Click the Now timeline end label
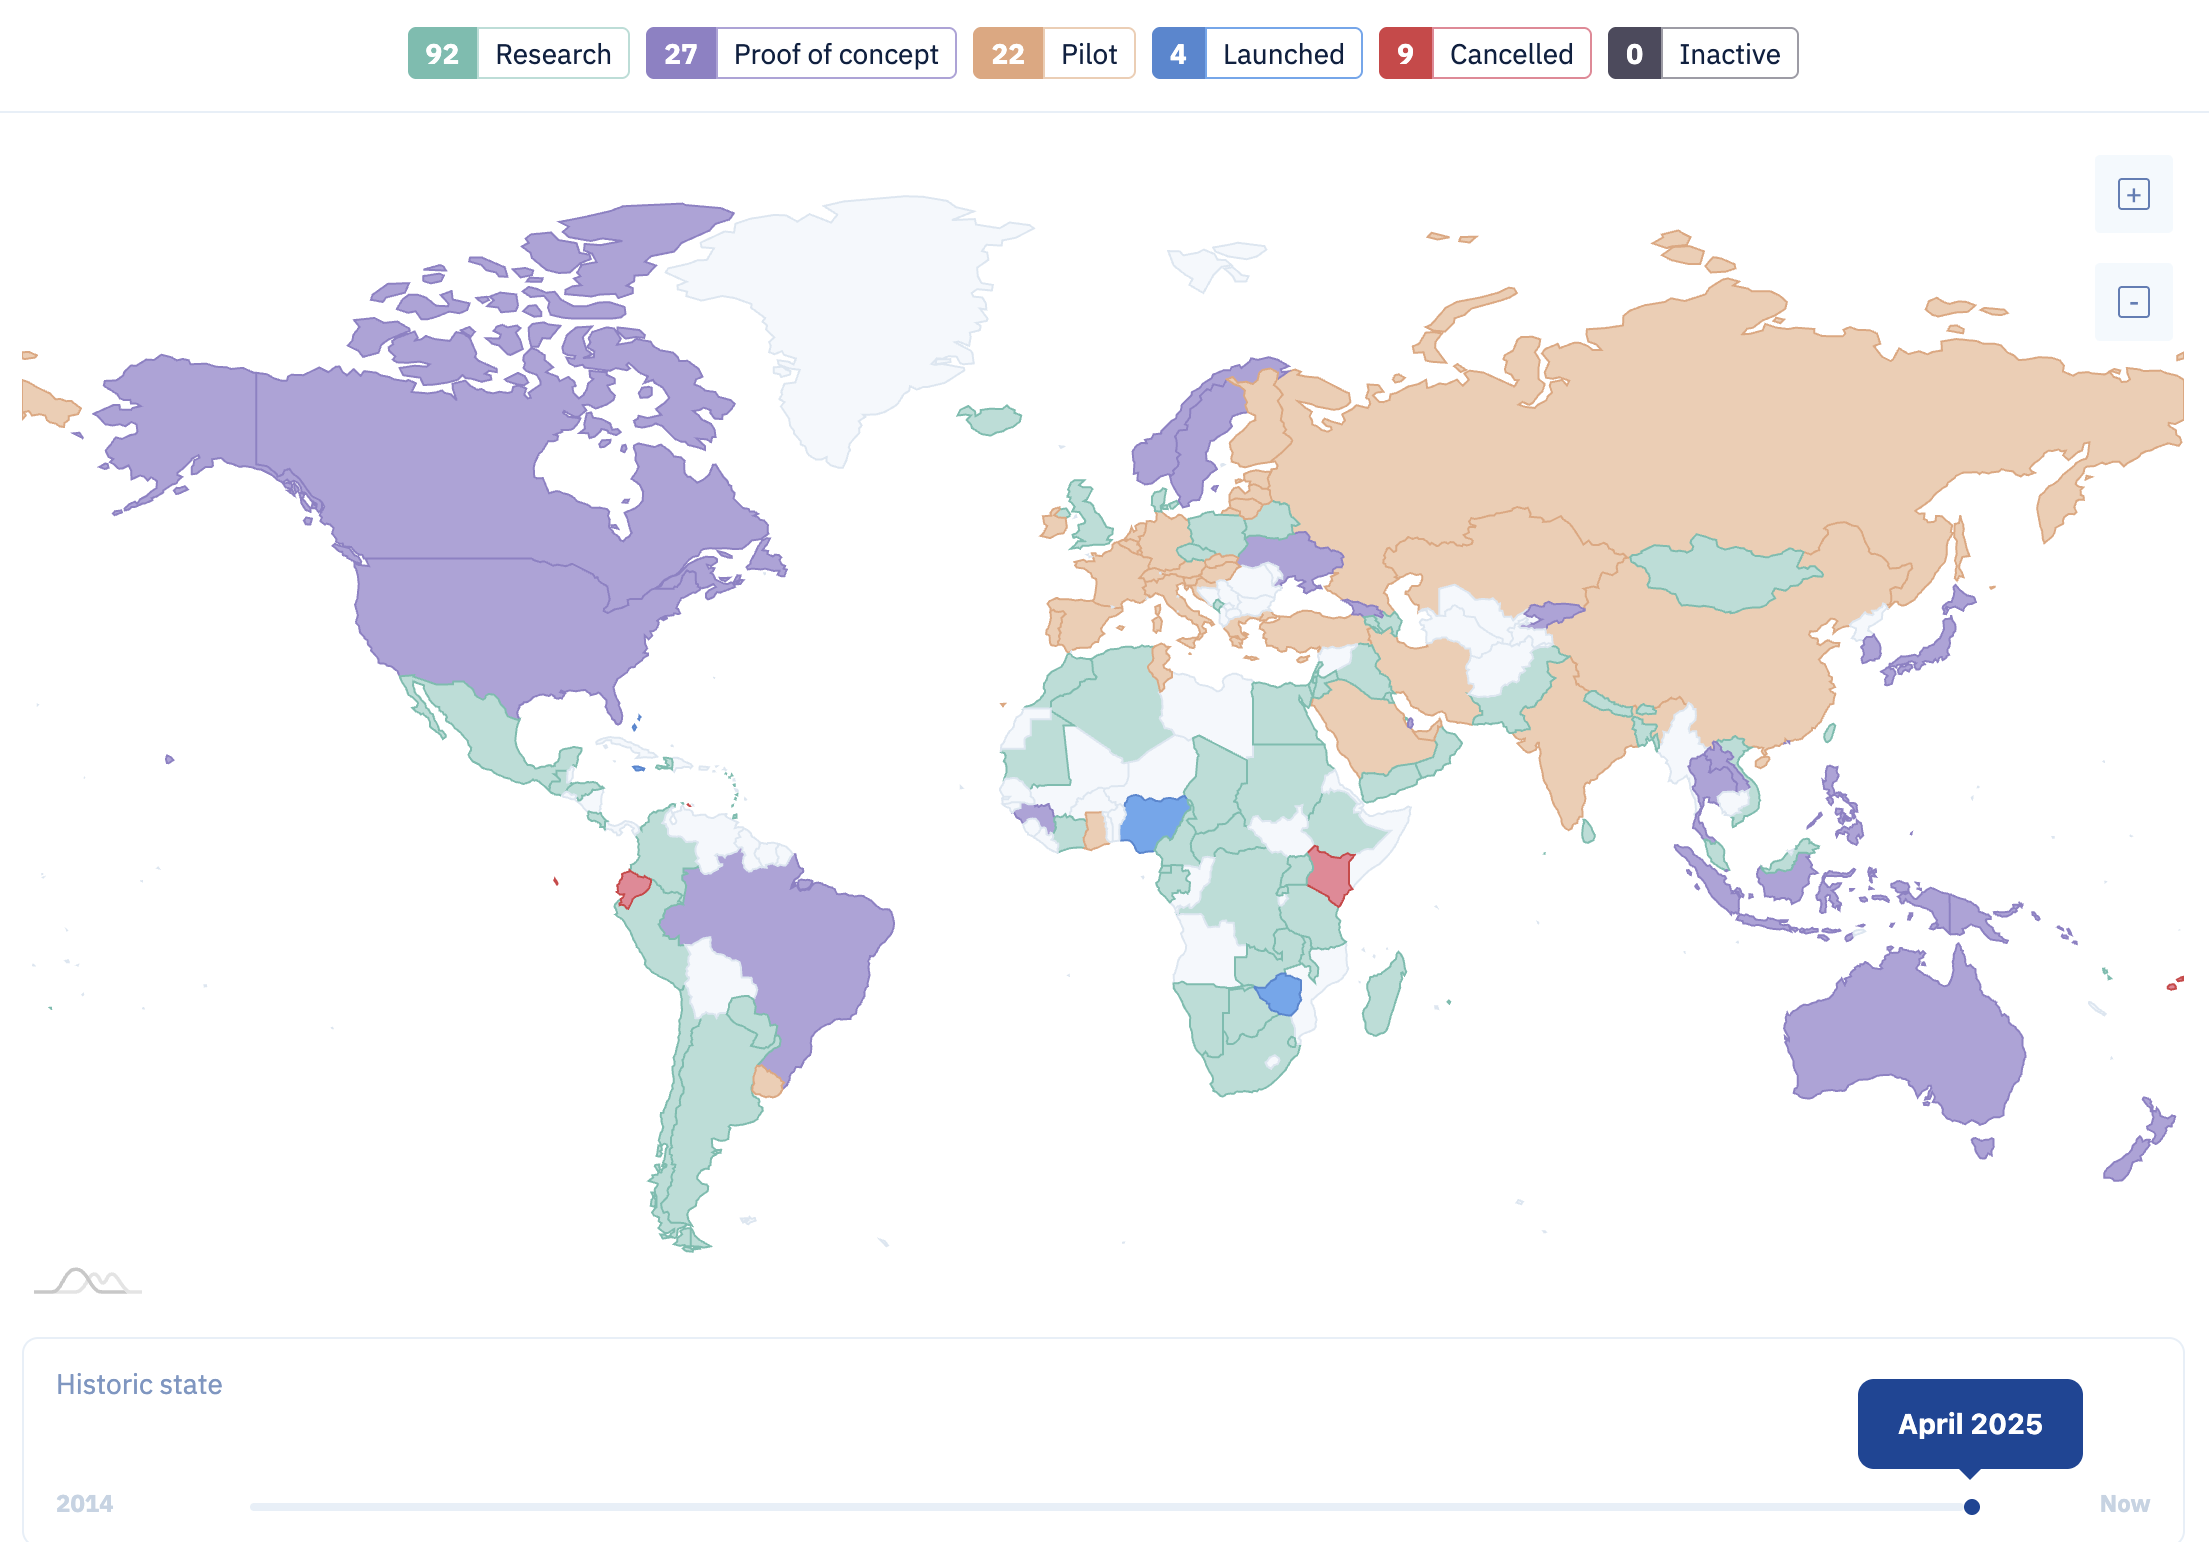Image resolution: width=2209 pixels, height=1542 pixels. pos(2124,1504)
